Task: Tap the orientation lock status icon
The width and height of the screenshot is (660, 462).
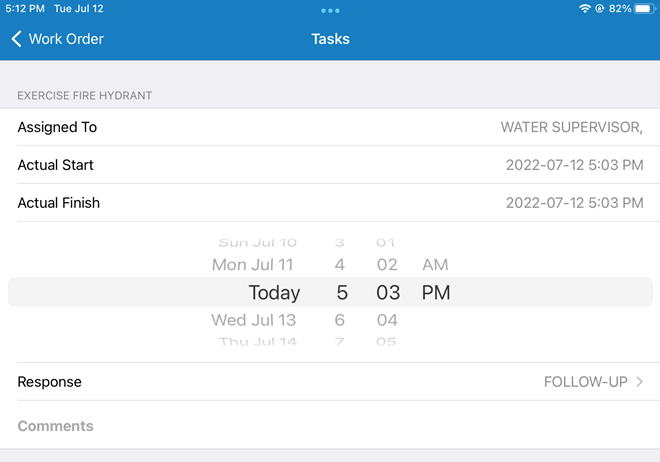Action: 599,8
